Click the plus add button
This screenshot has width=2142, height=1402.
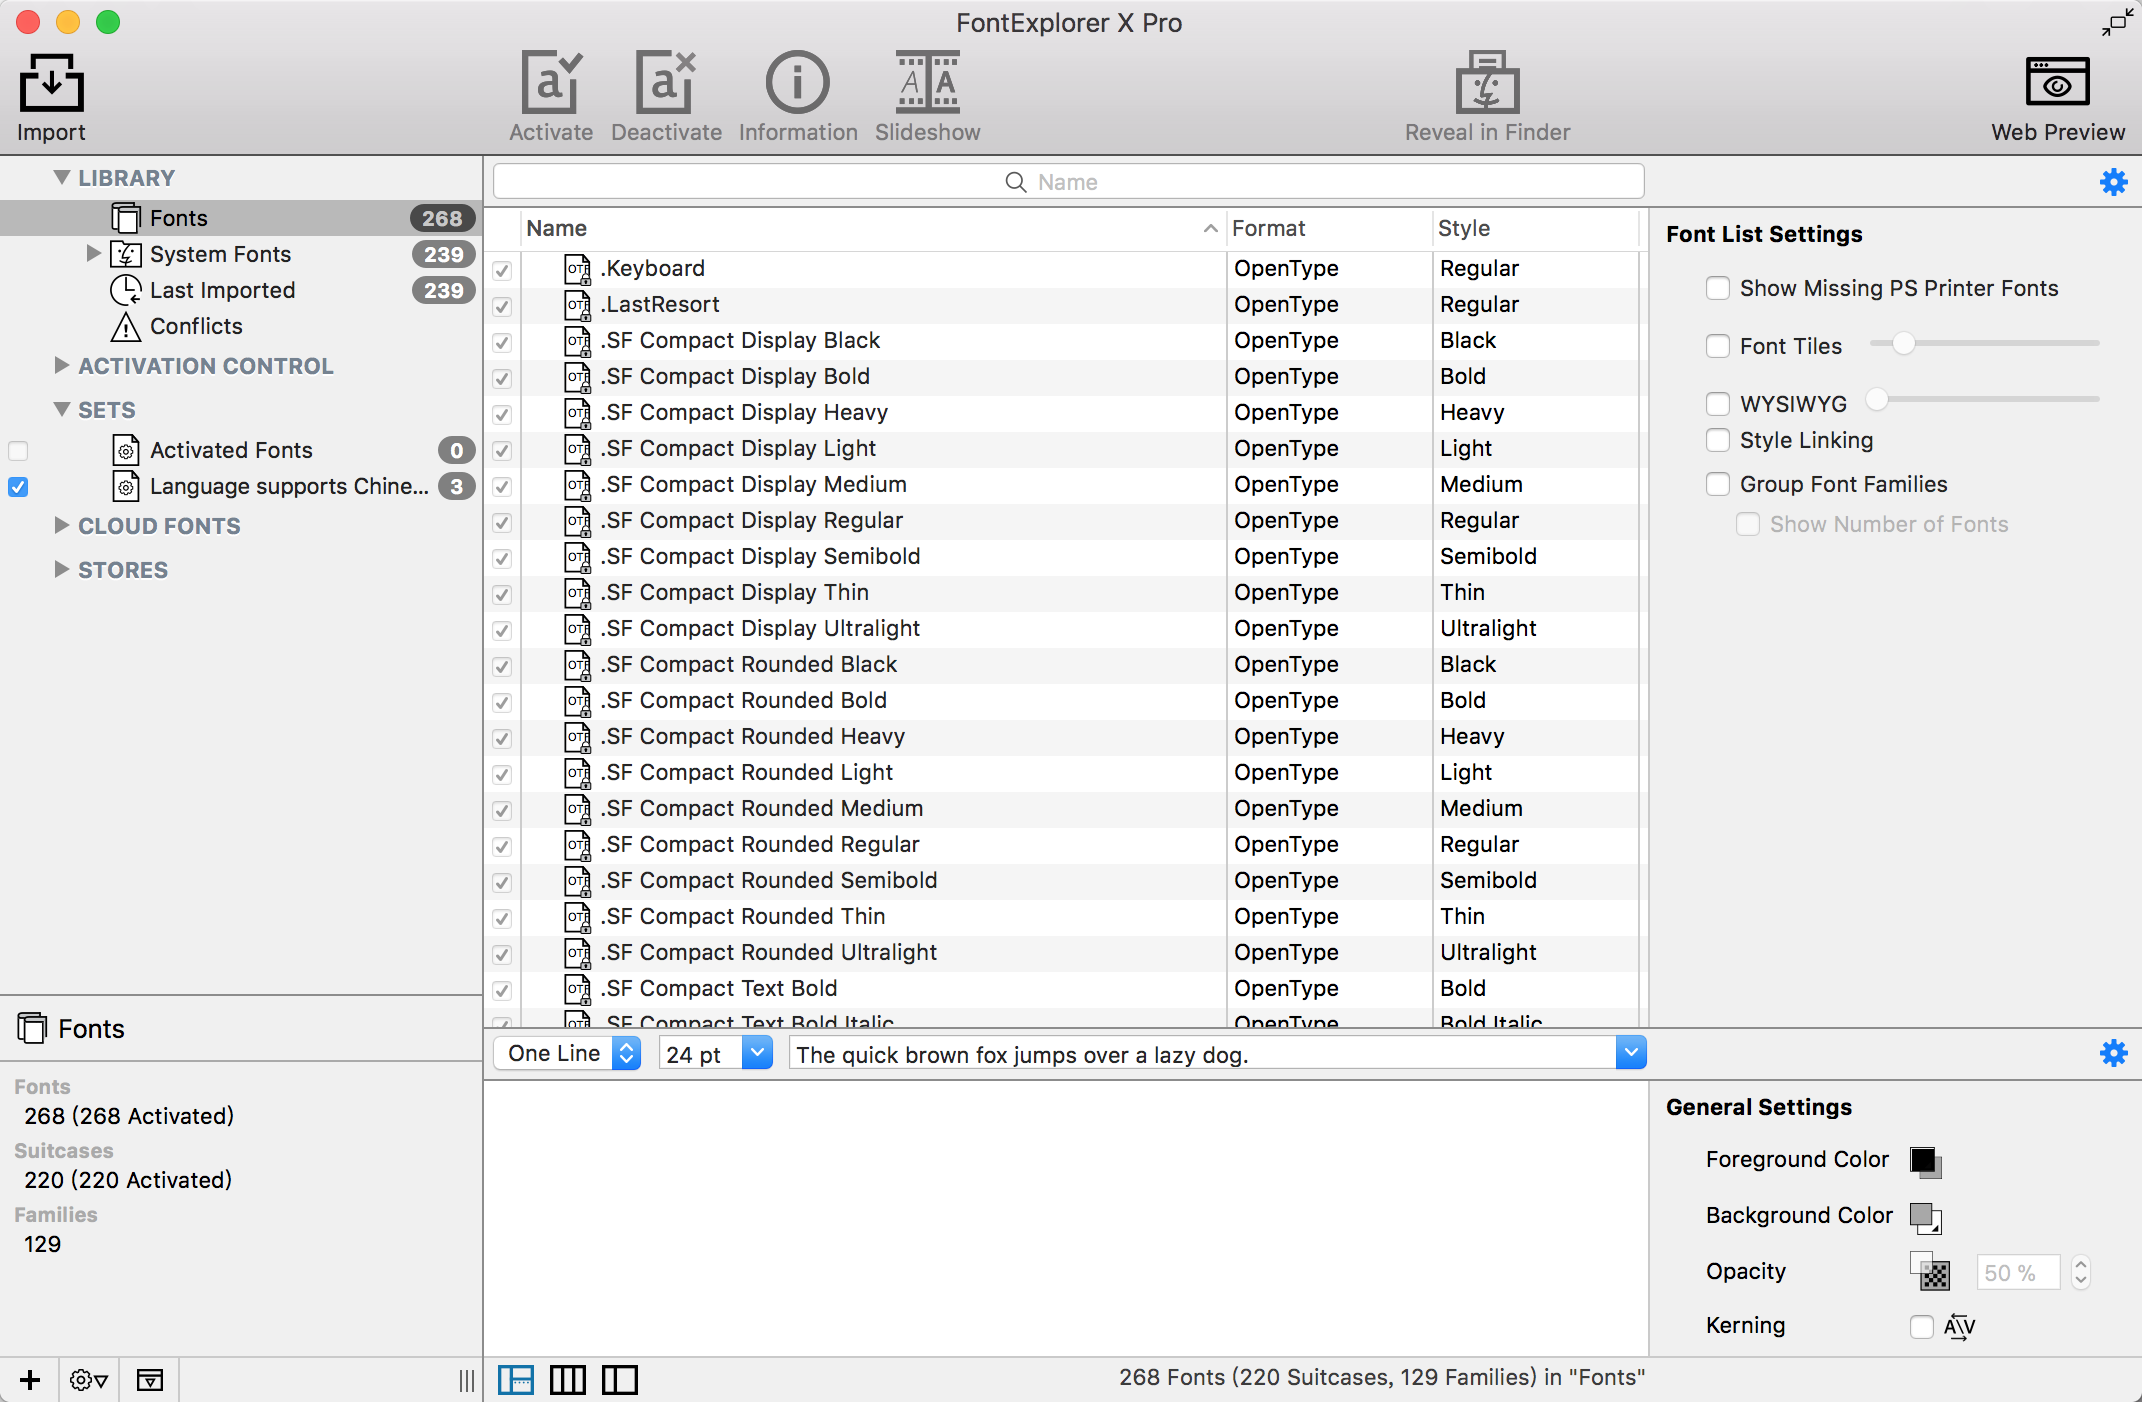tap(30, 1380)
